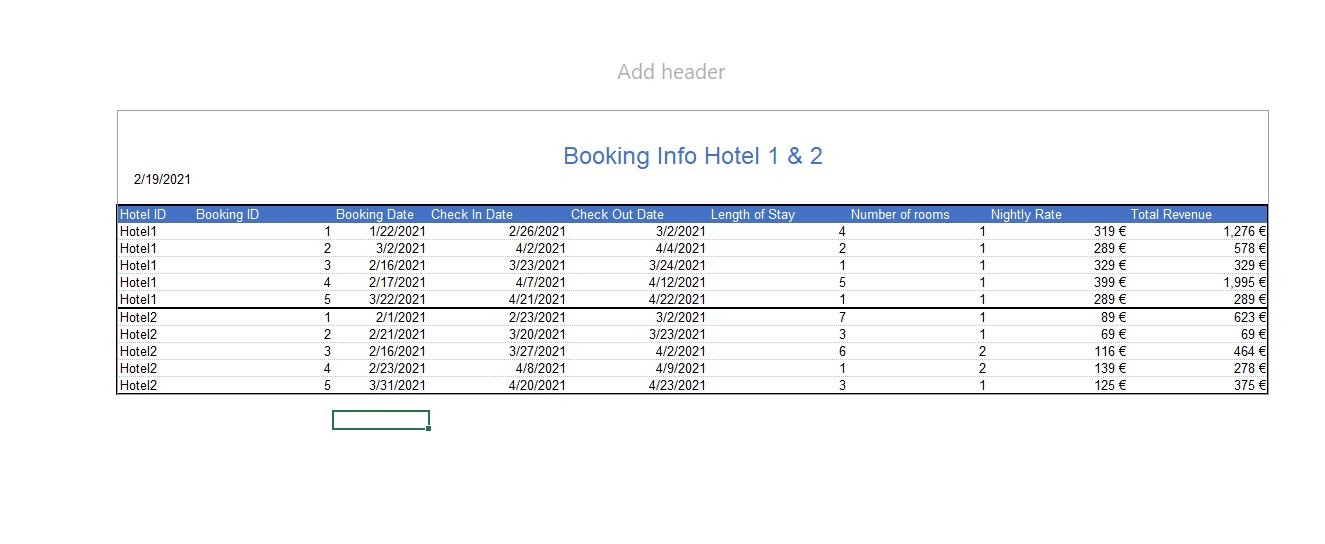1325x544 pixels.
Task: Select the 'Booking Info Hotel 1 & 2' title
Action: pyautogui.click(x=693, y=156)
